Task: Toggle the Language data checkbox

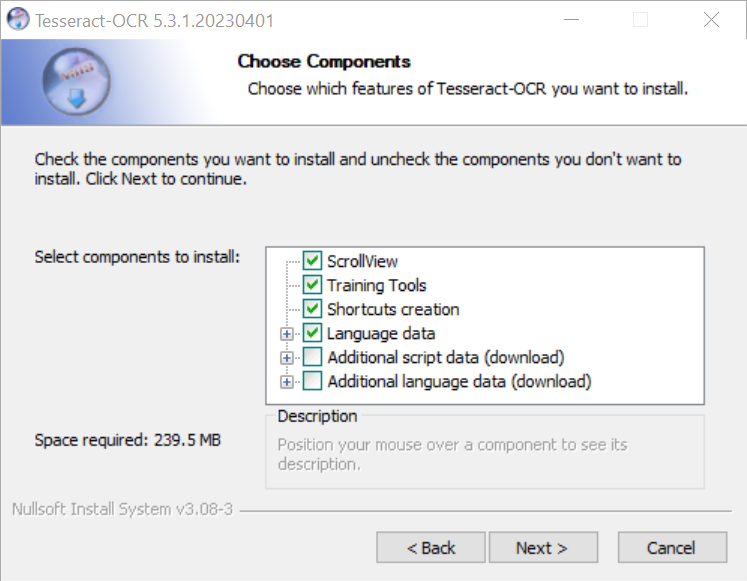Action: (312, 333)
